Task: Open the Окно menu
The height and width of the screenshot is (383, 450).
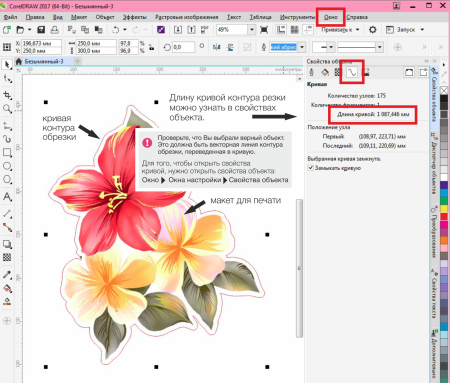Action: click(331, 17)
